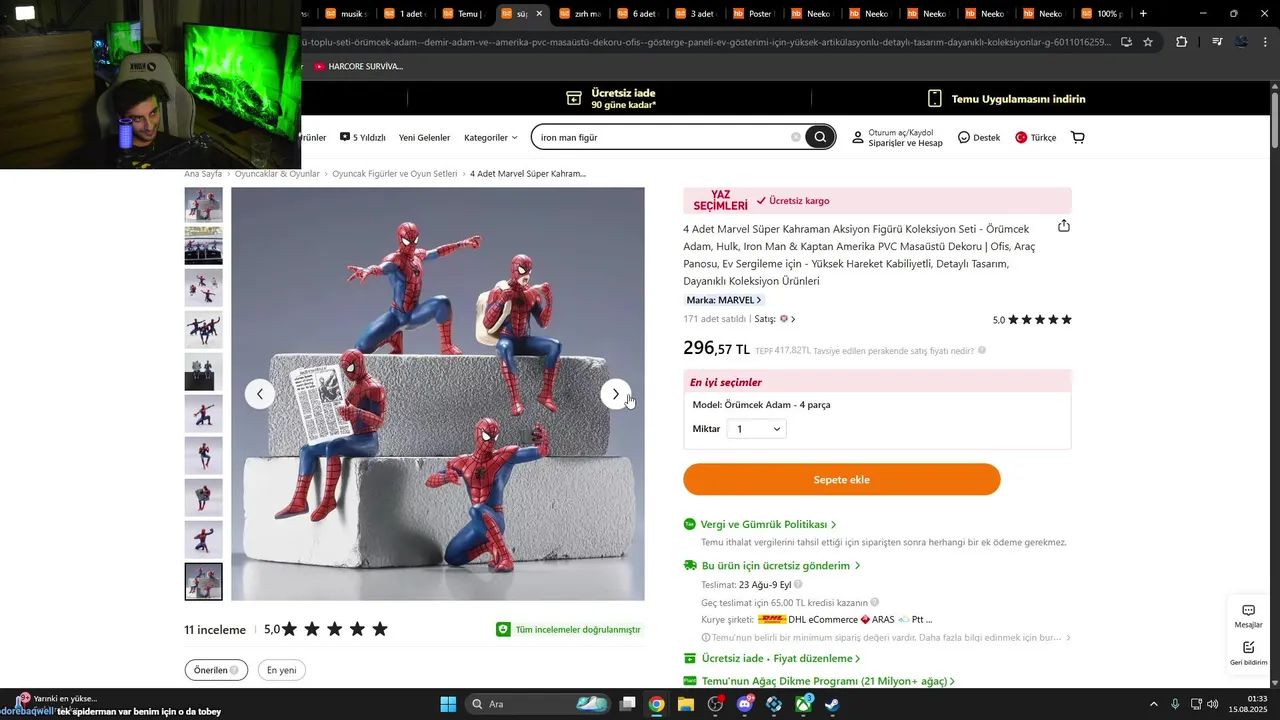
Task: Open the Chrome extensions puzzle icon
Action: (1182, 42)
